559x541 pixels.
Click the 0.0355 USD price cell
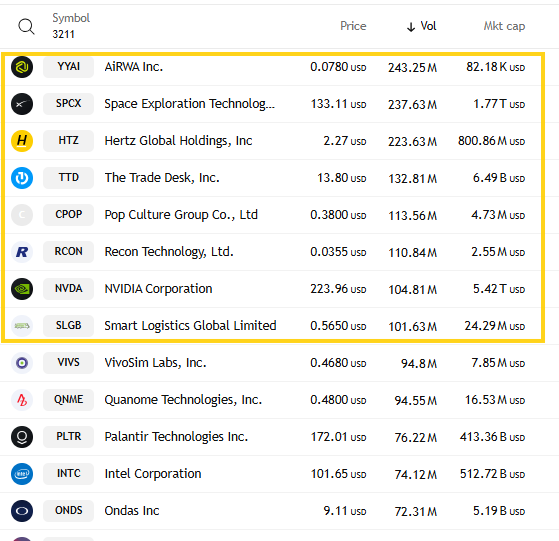tap(338, 252)
